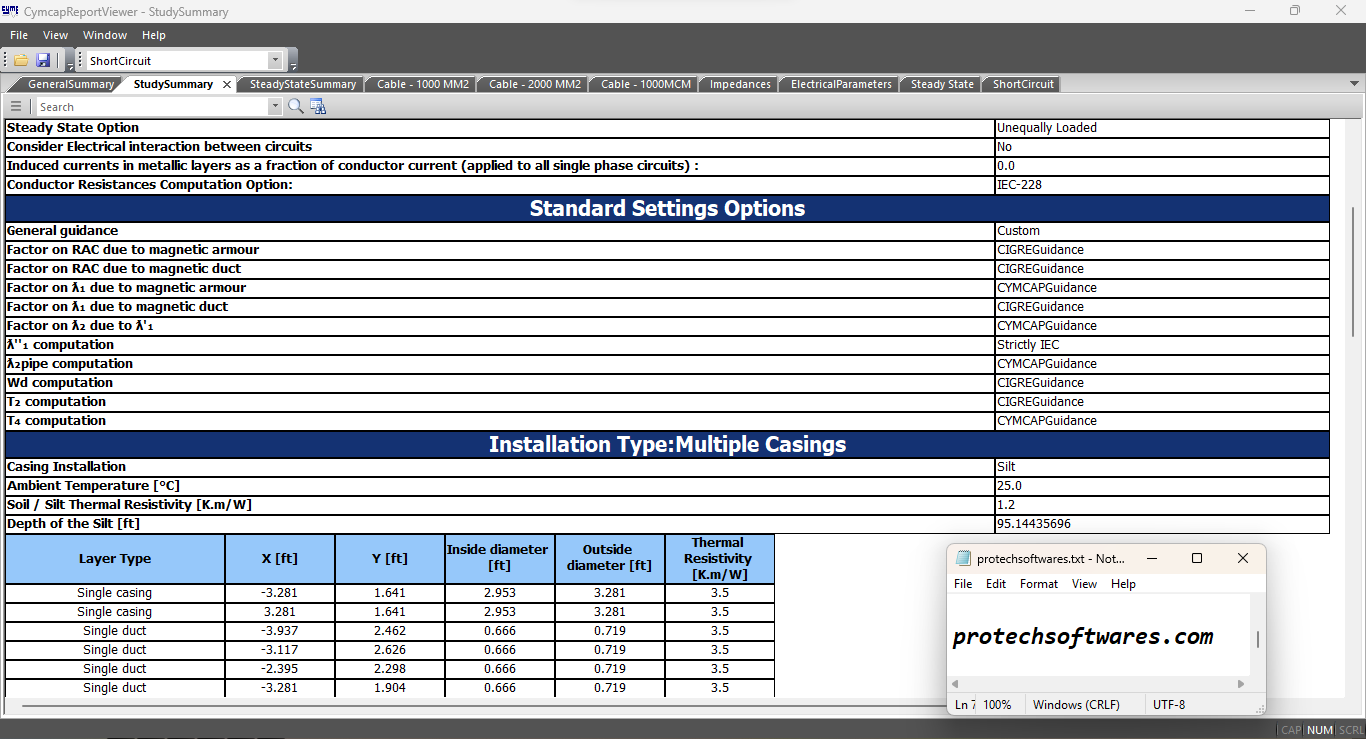Viewport: 1366px width, 739px height.
Task: Click the Ambient Temperature [°C] row label
Action: click(93, 486)
